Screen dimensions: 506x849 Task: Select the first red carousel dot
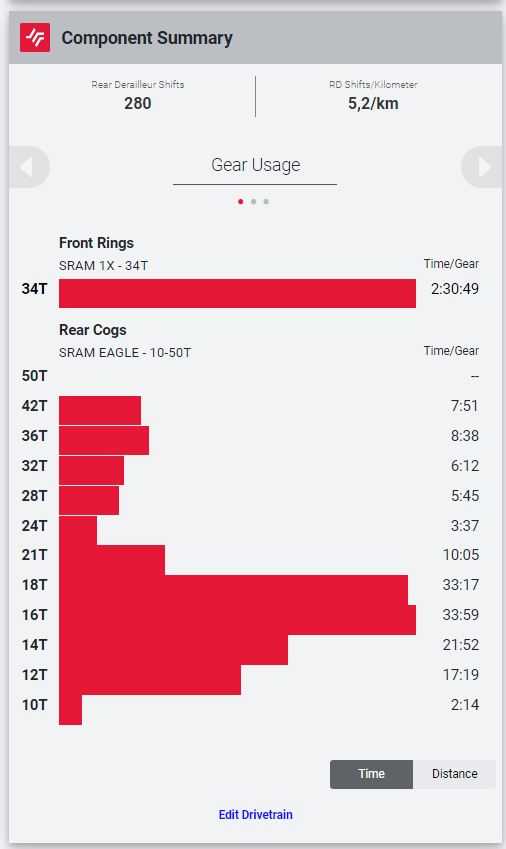tap(241, 201)
